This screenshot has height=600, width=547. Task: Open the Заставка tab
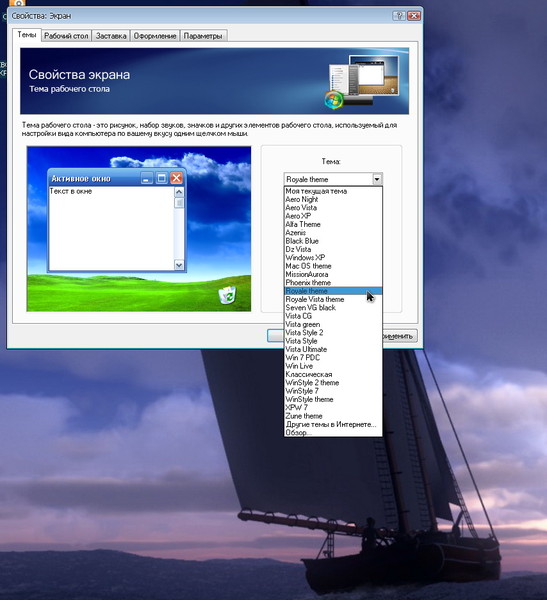tap(111, 36)
